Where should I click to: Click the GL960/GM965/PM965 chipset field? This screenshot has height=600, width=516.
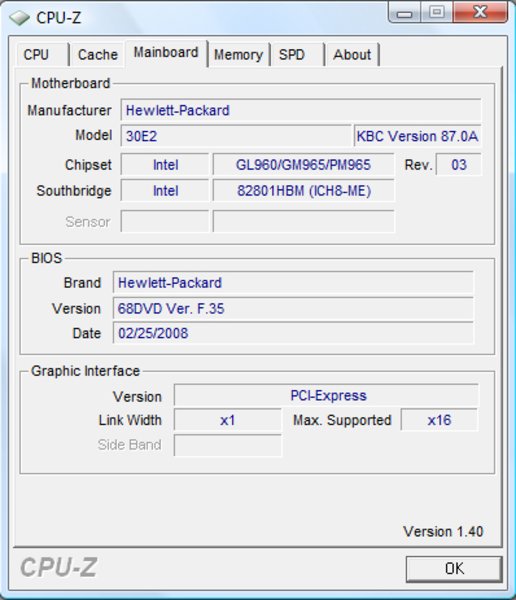tap(304, 165)
